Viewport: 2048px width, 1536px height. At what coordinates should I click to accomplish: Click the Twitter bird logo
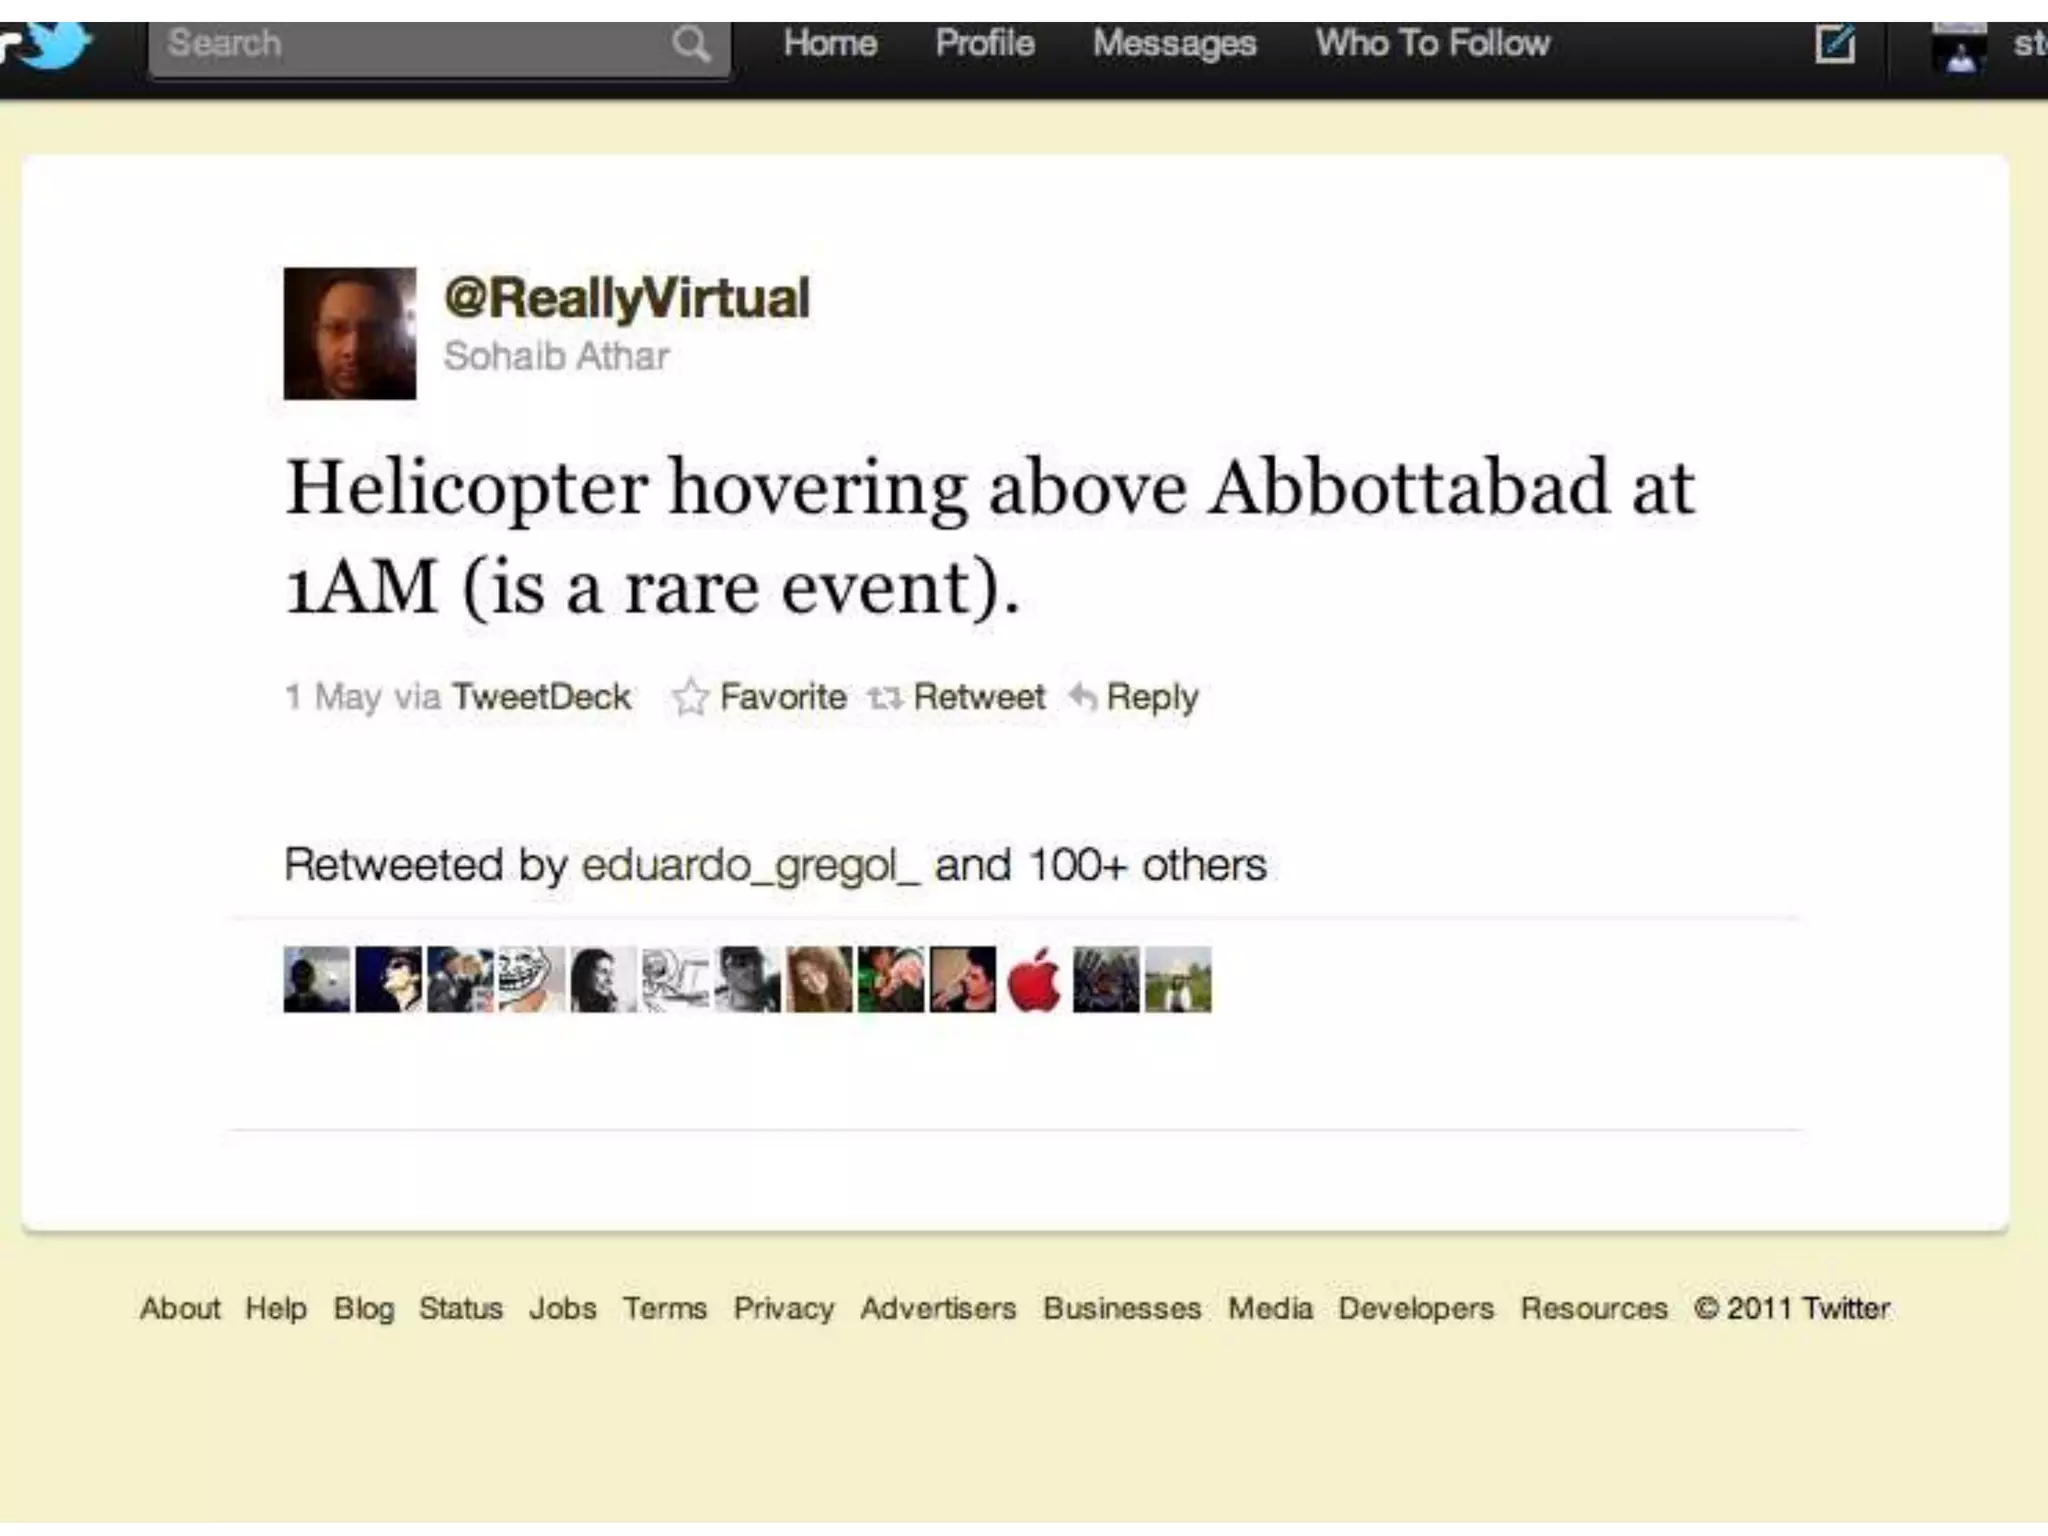(46, 46)
